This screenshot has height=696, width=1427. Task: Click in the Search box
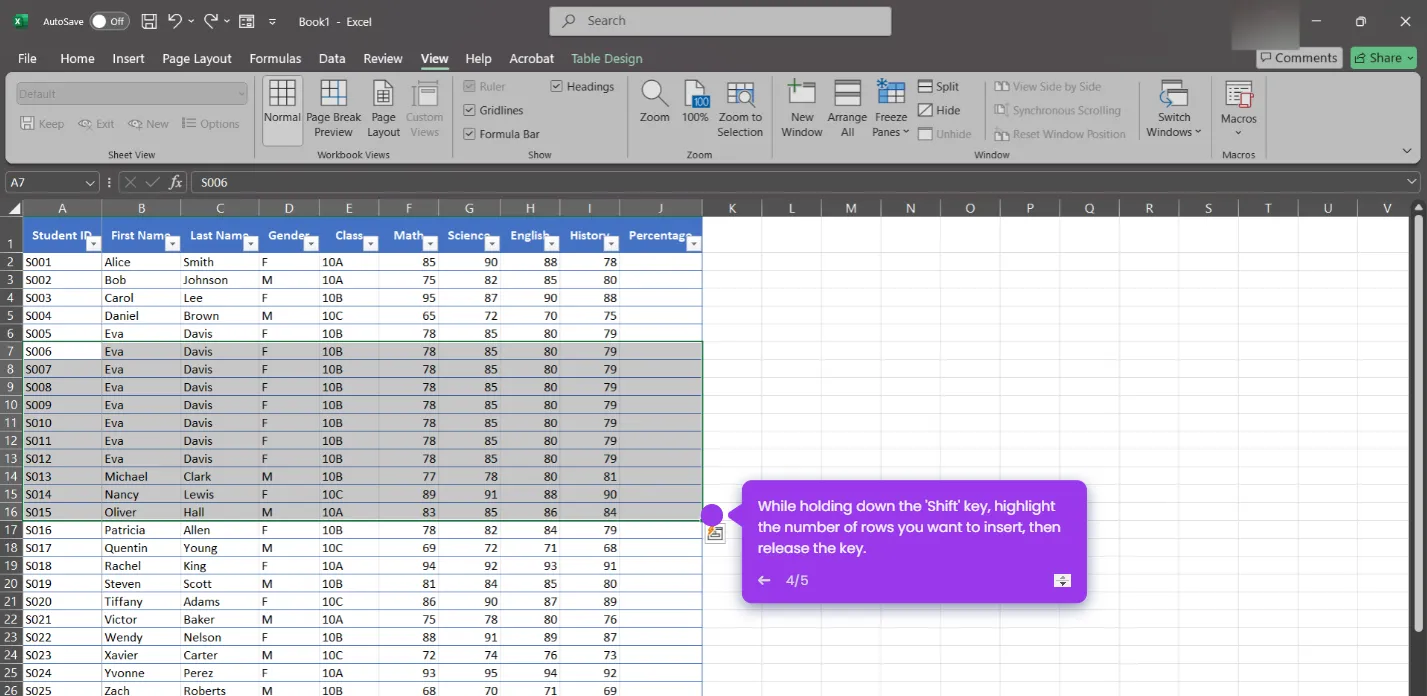(720, 21)
